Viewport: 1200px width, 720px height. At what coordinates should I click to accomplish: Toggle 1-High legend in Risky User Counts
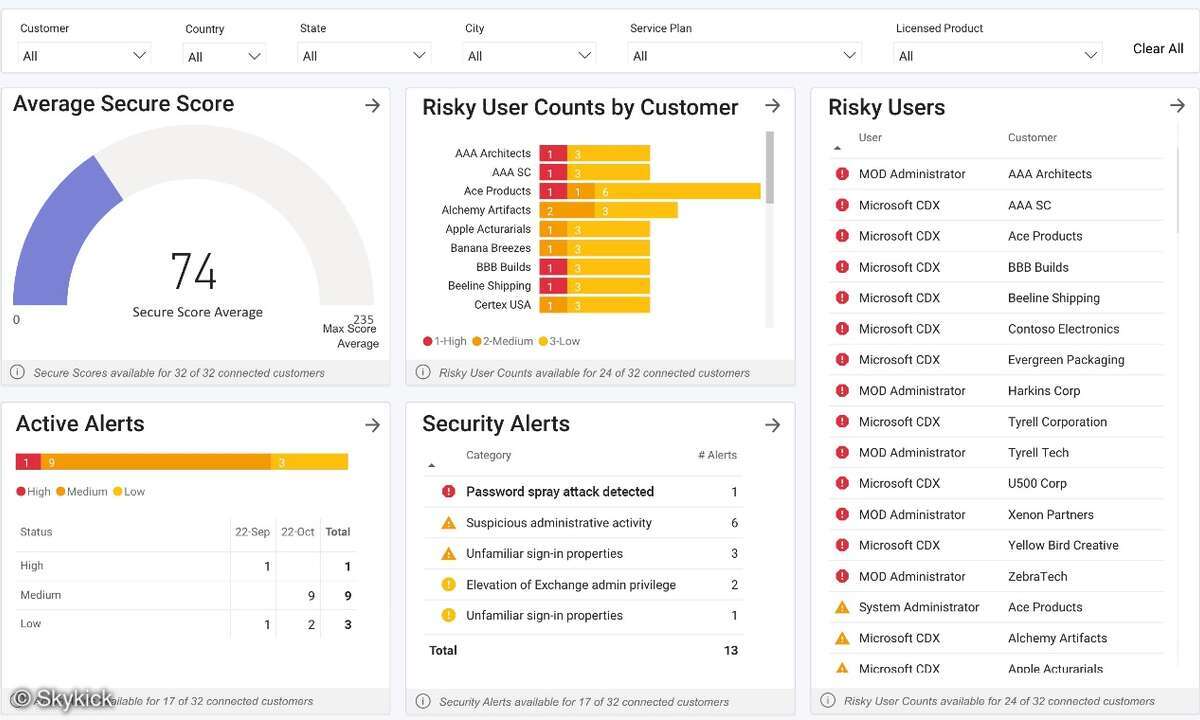click(x=445, y=341)
